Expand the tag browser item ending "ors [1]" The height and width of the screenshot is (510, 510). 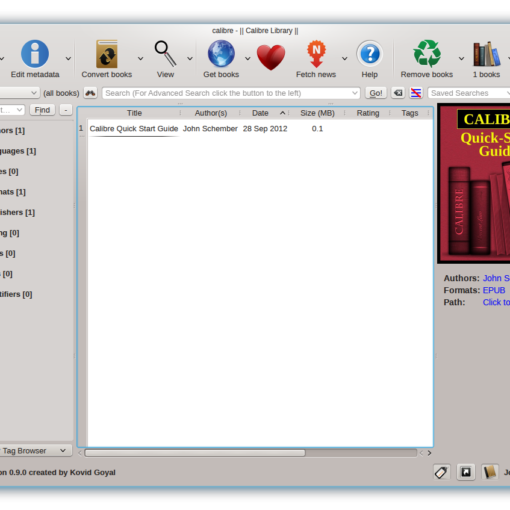pyautogui.click(x=12, y=131)
